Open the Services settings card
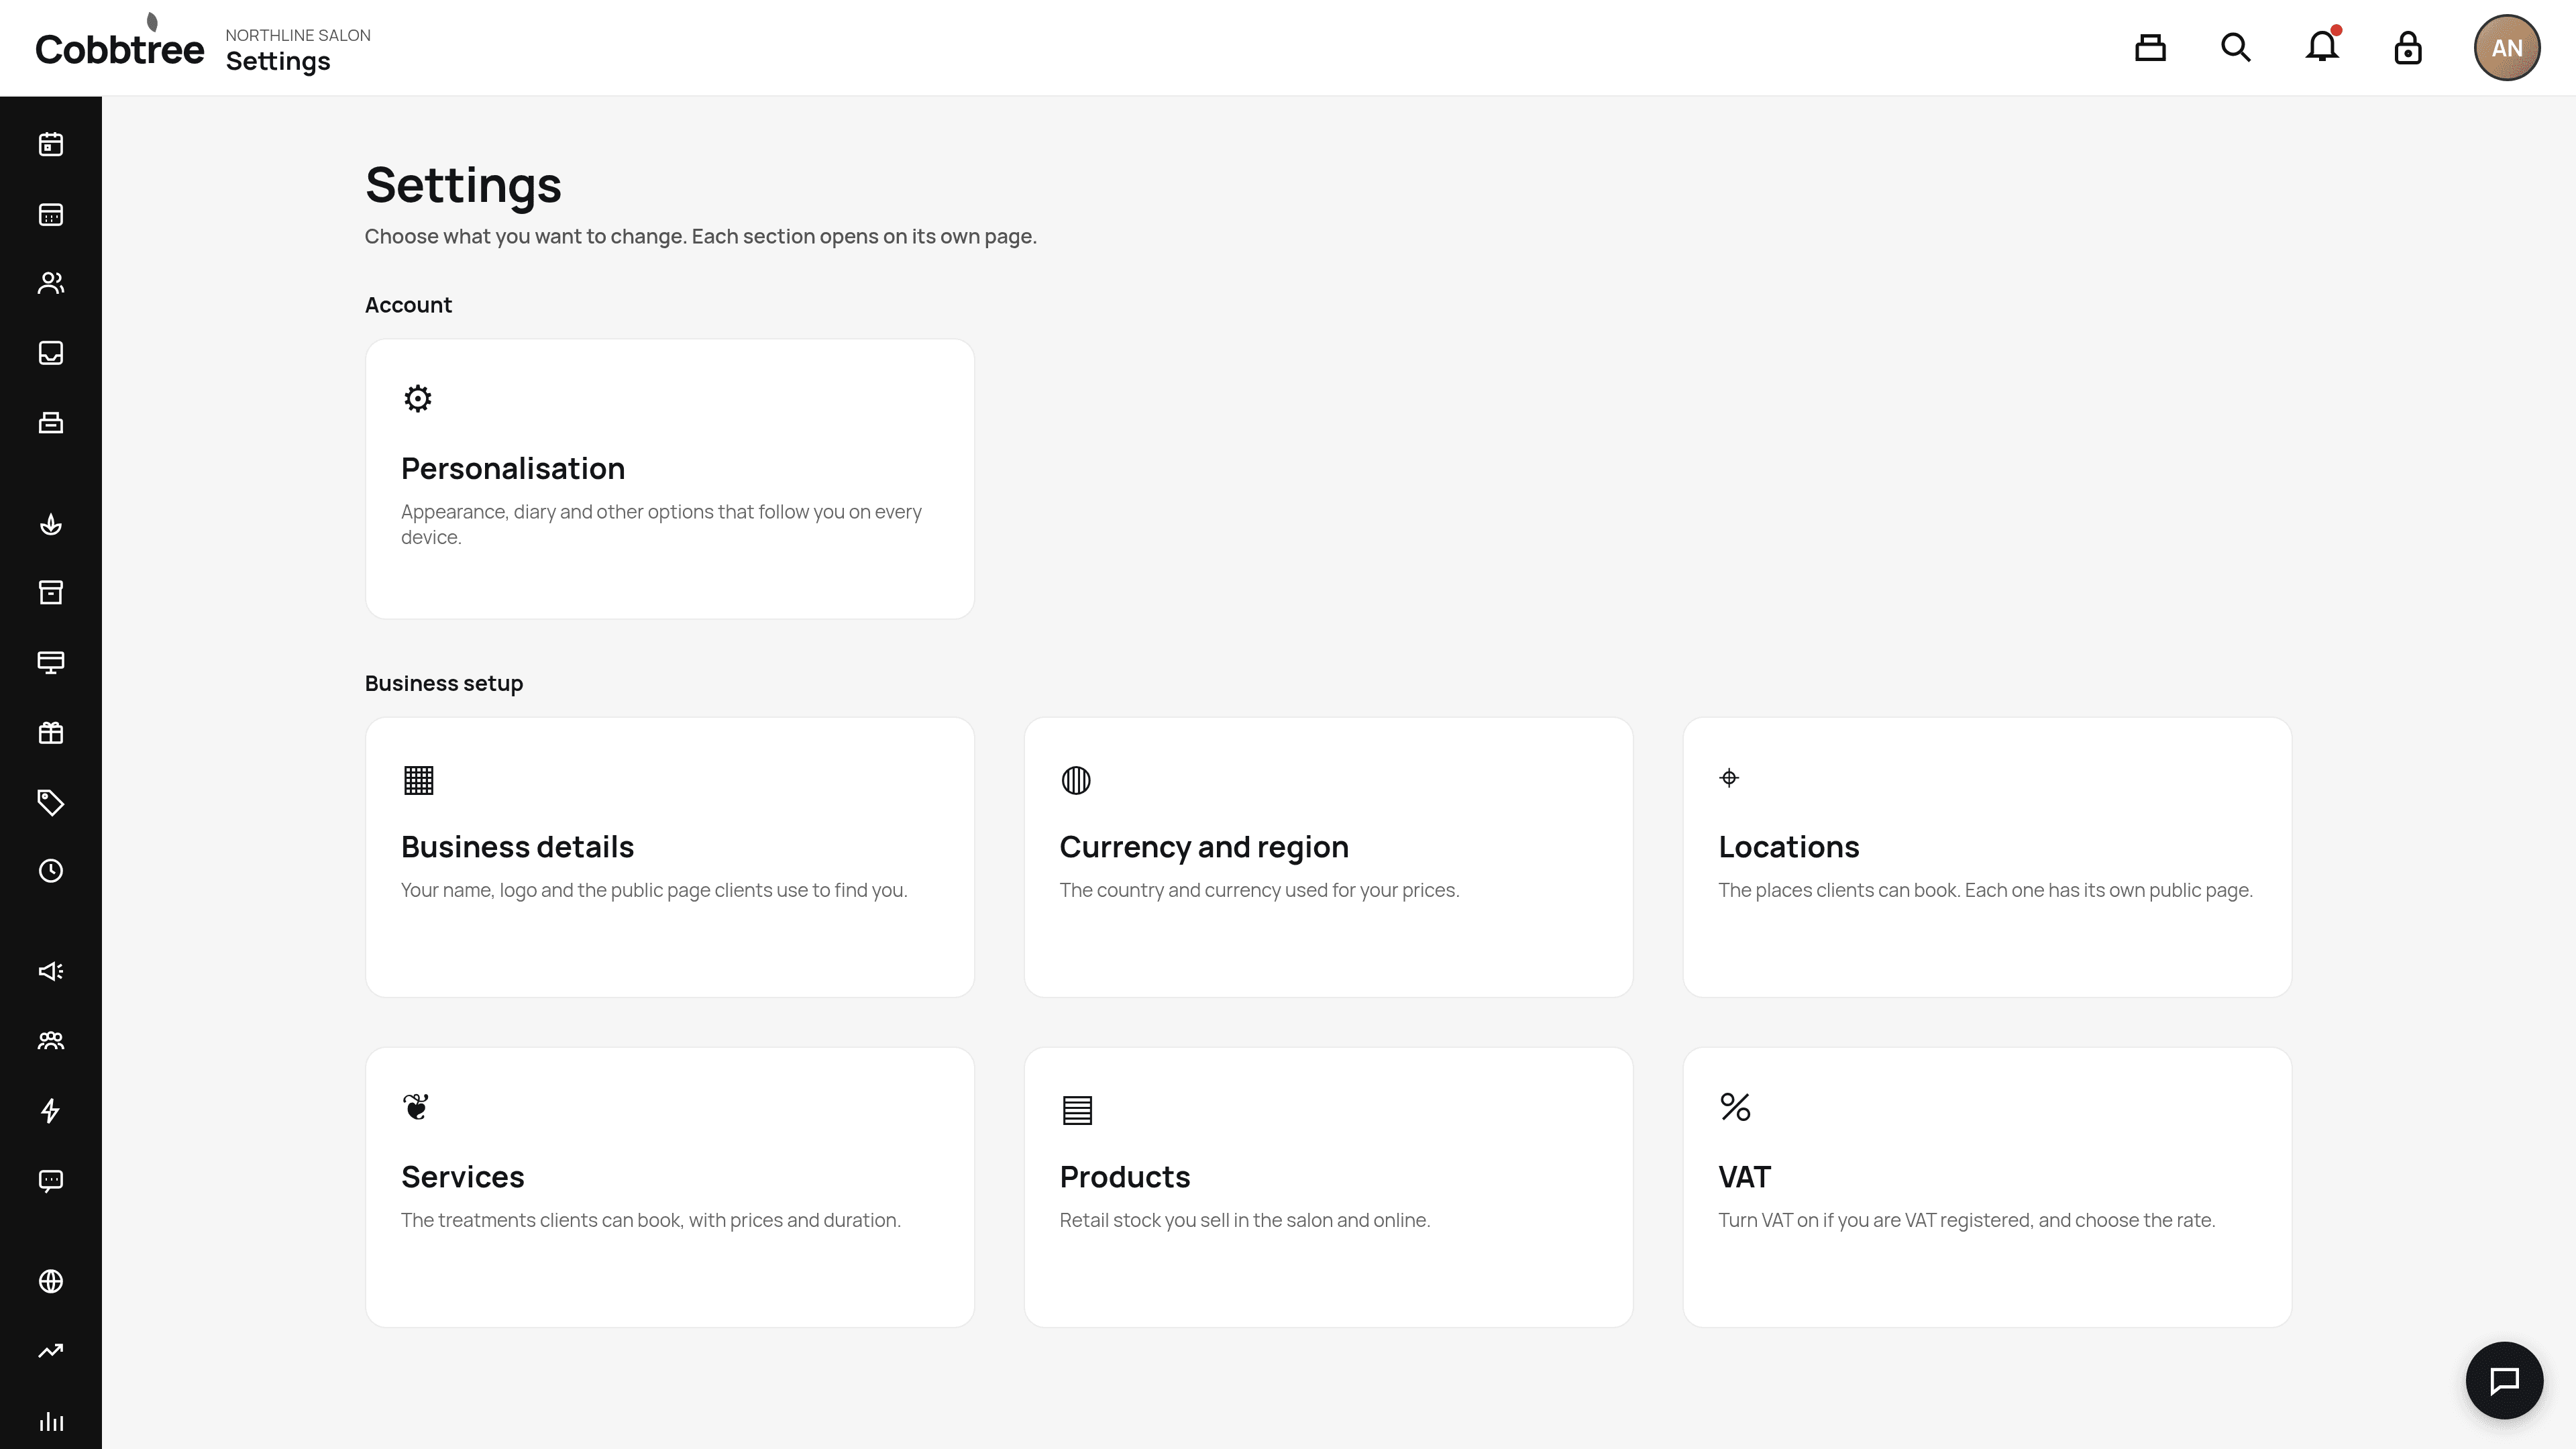The width and height of the screenshot is (2576, 1449). (670, 1187)
